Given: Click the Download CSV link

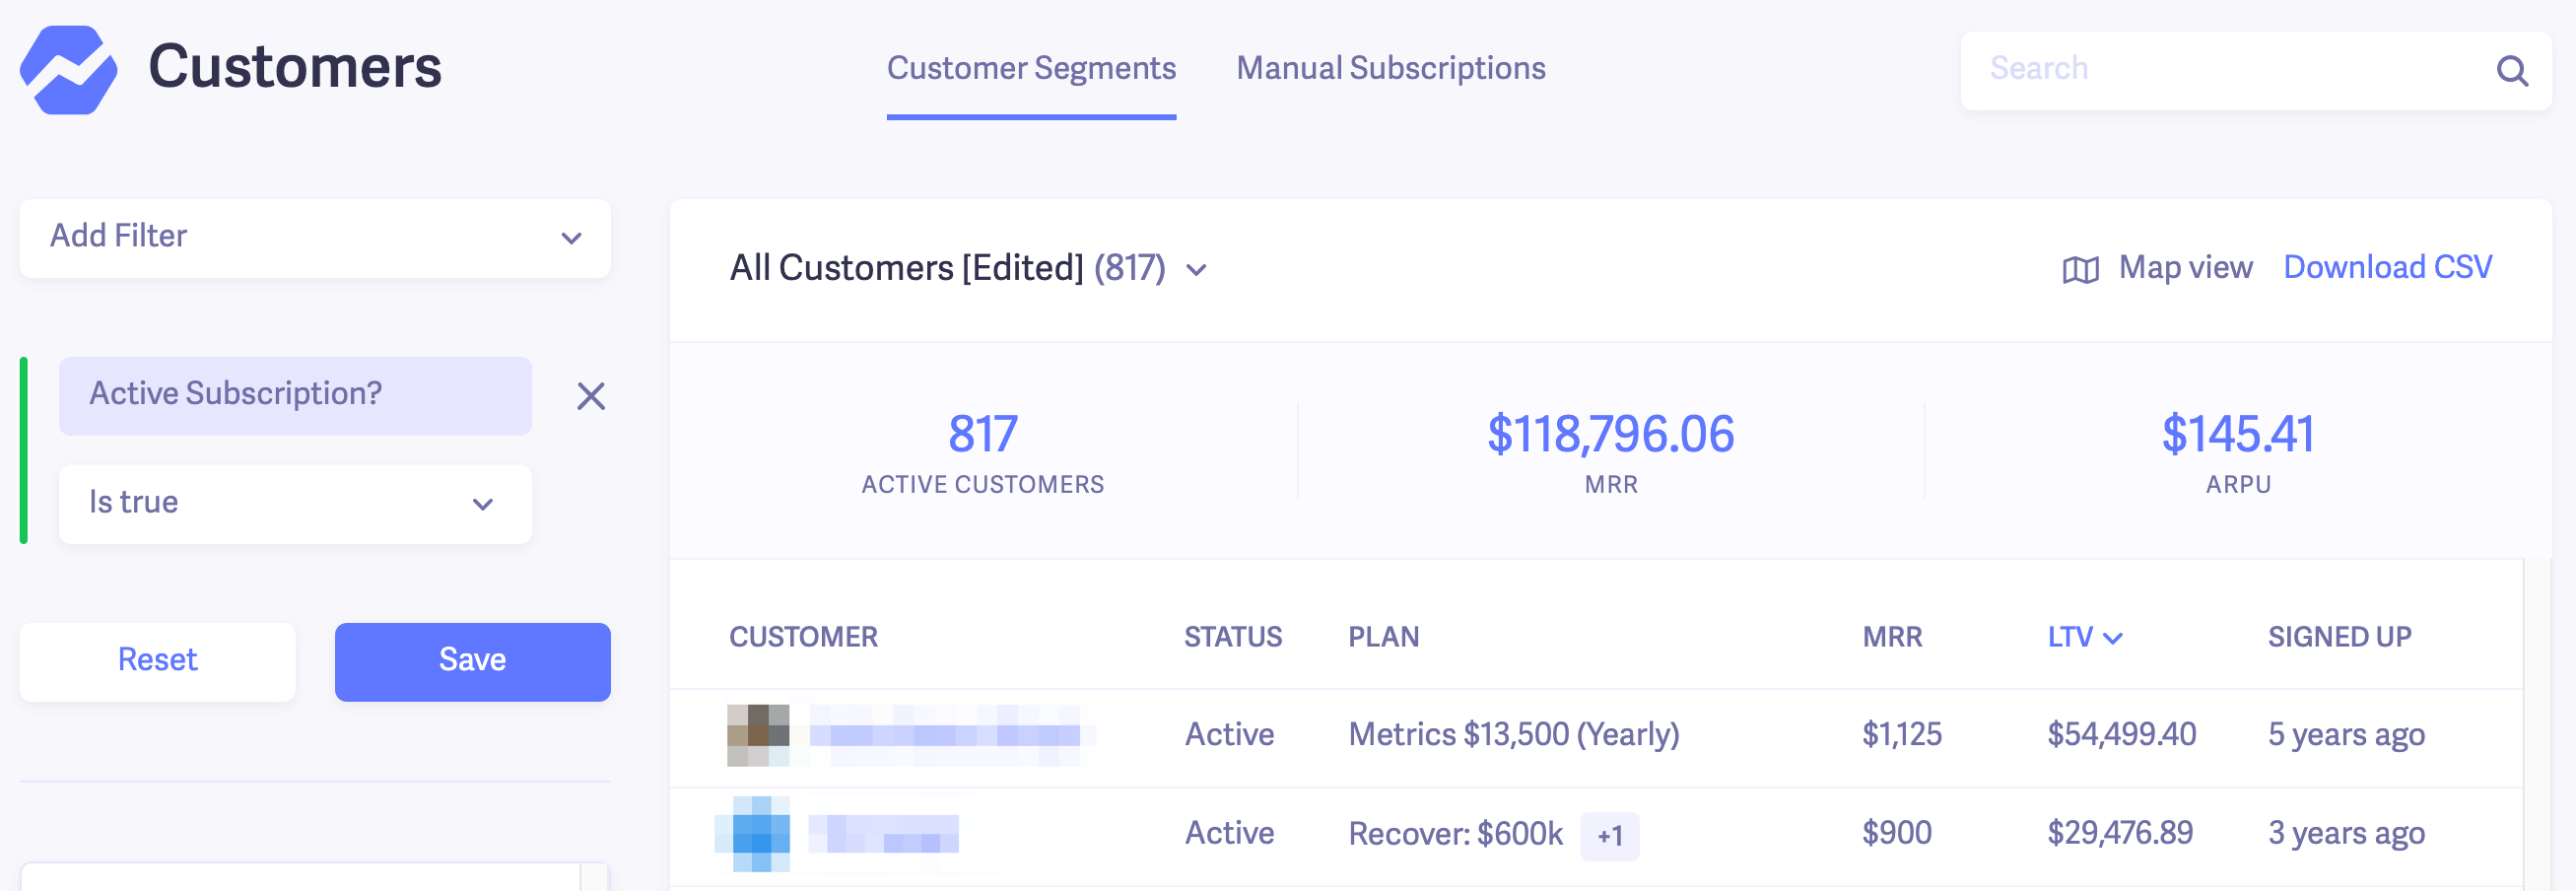Looking at the screenshot, I should coord(2387,267).
